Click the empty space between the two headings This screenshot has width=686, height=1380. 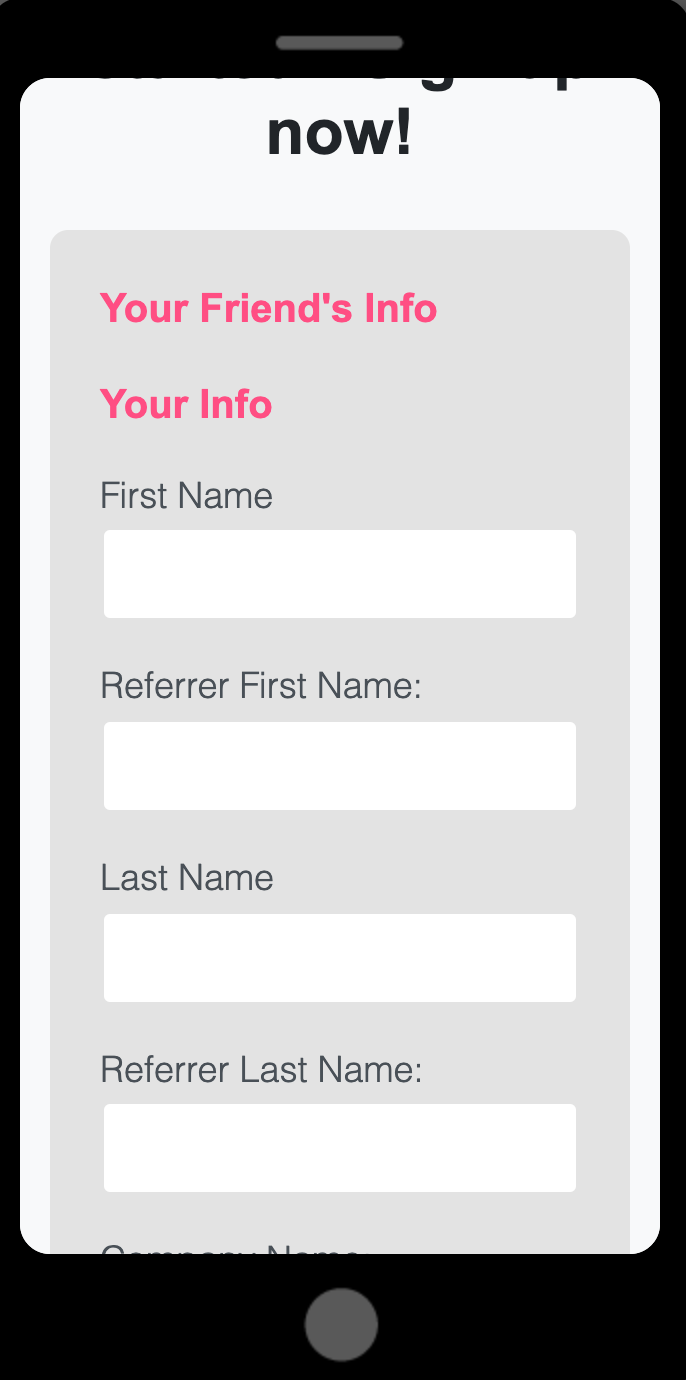click(x=339, y=353)
